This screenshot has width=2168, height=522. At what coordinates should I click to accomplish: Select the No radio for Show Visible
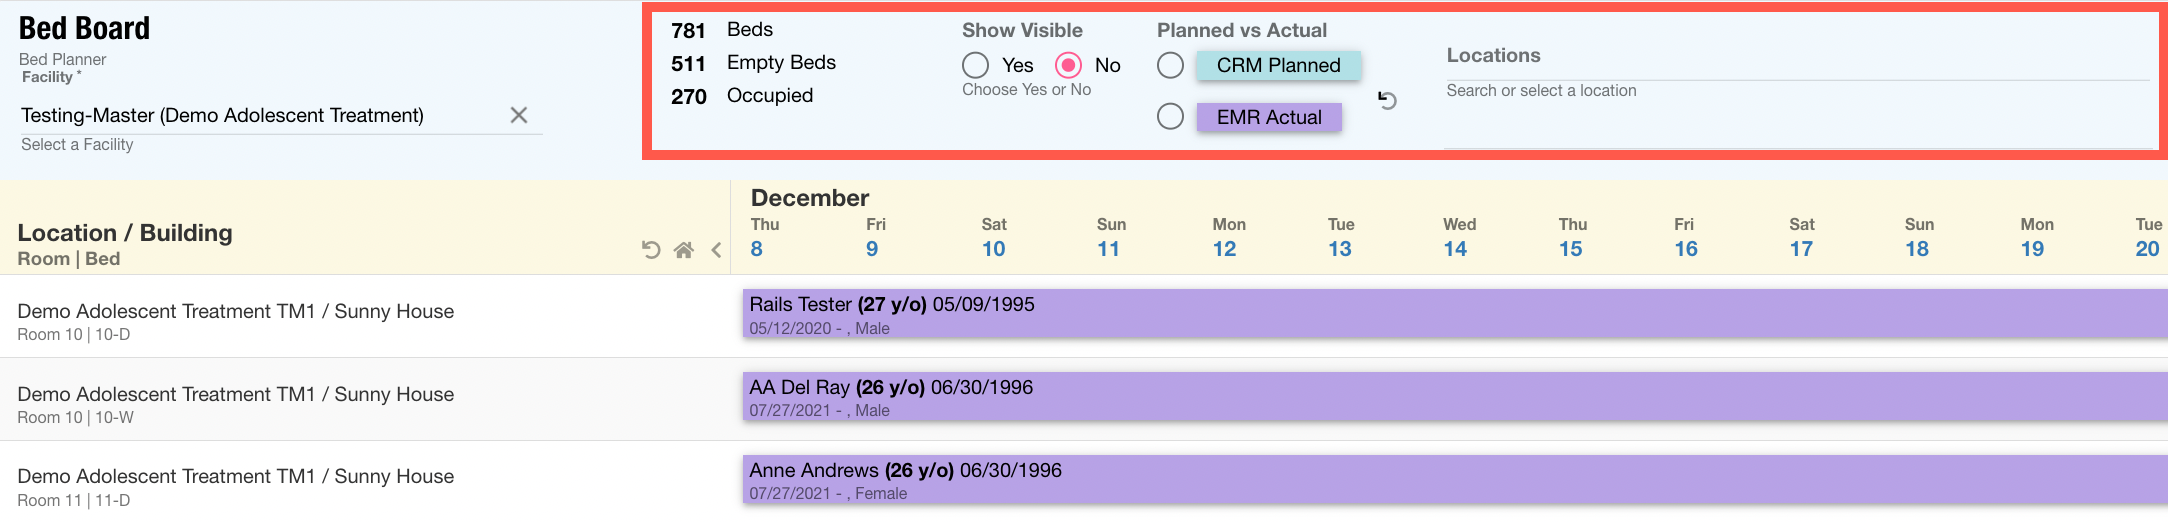[1069, 65]
